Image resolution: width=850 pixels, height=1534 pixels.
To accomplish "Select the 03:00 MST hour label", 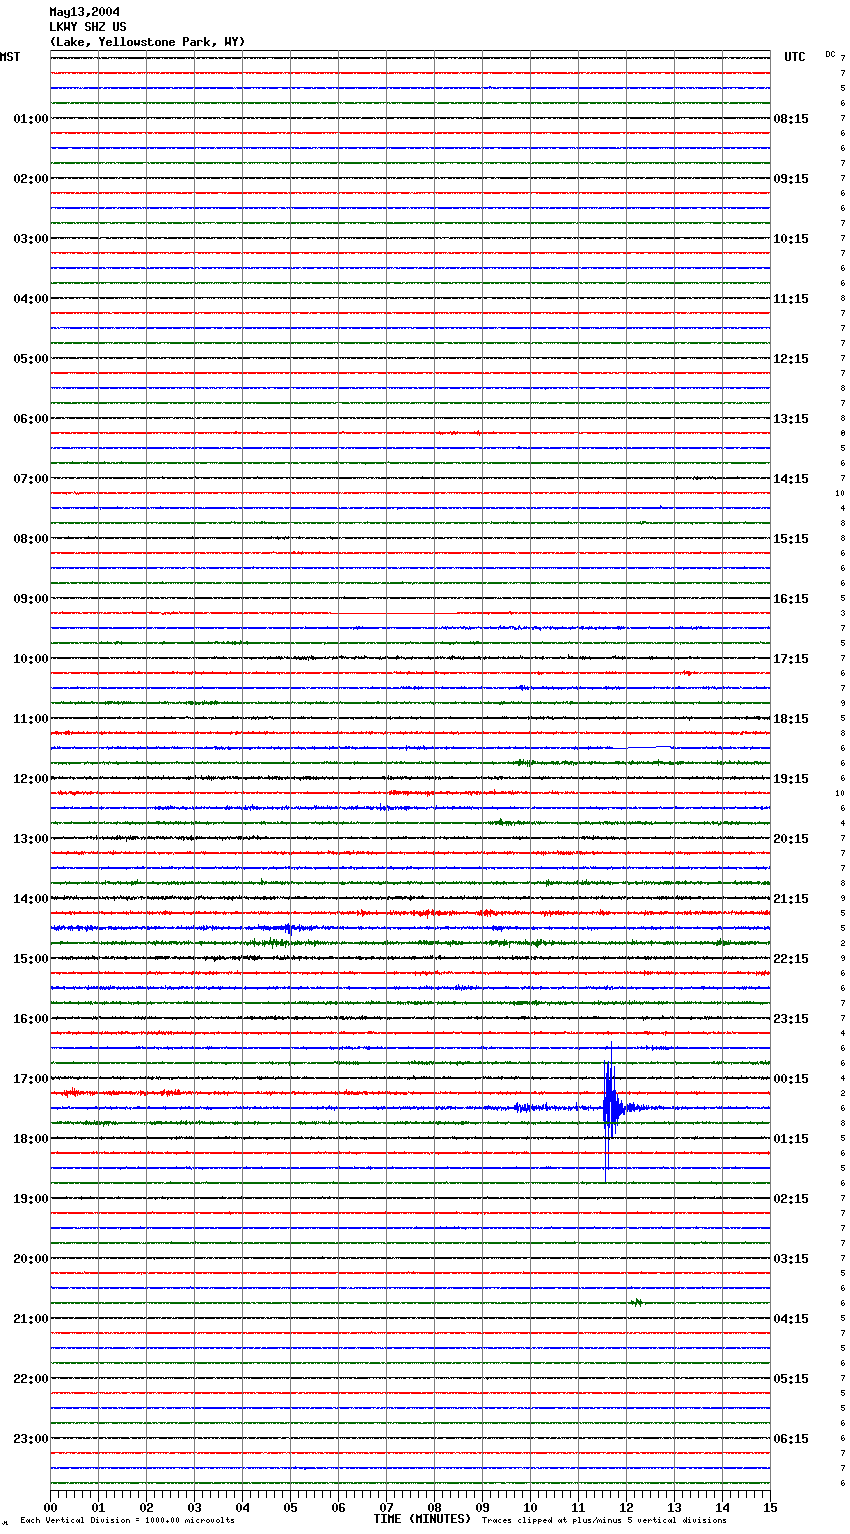I will point(31,239).
